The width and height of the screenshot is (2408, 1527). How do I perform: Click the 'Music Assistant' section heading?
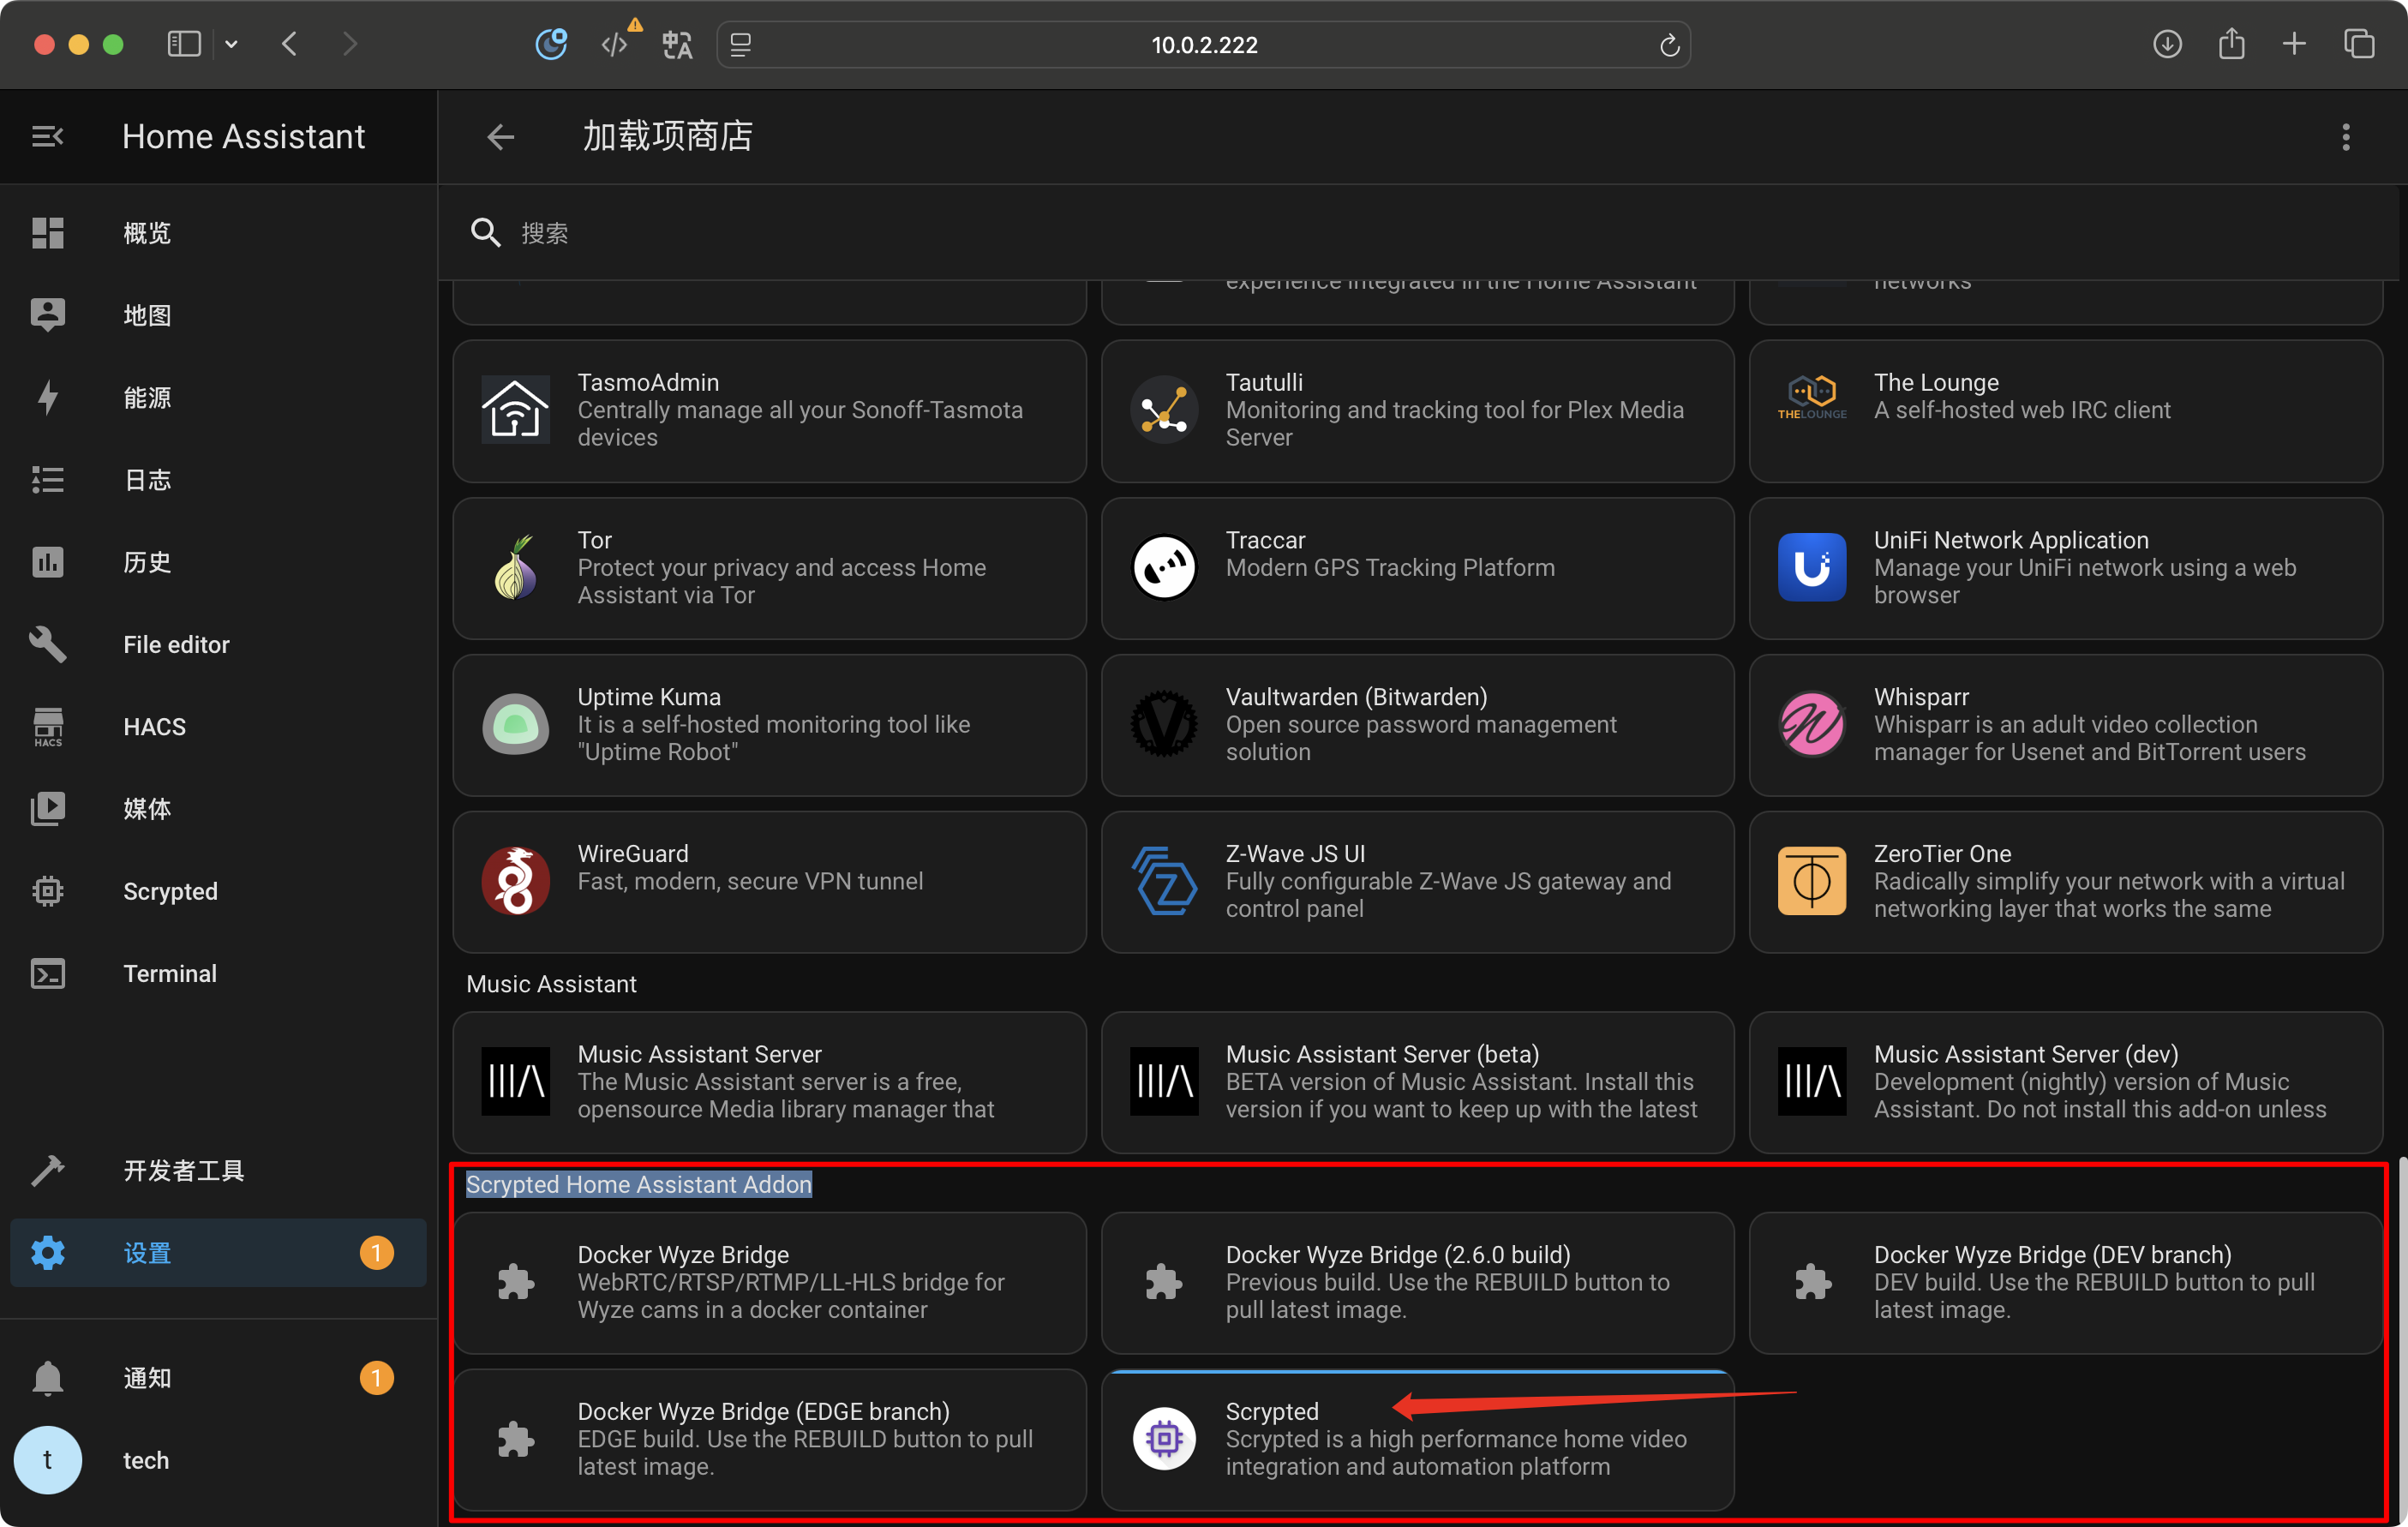(551, 984)
